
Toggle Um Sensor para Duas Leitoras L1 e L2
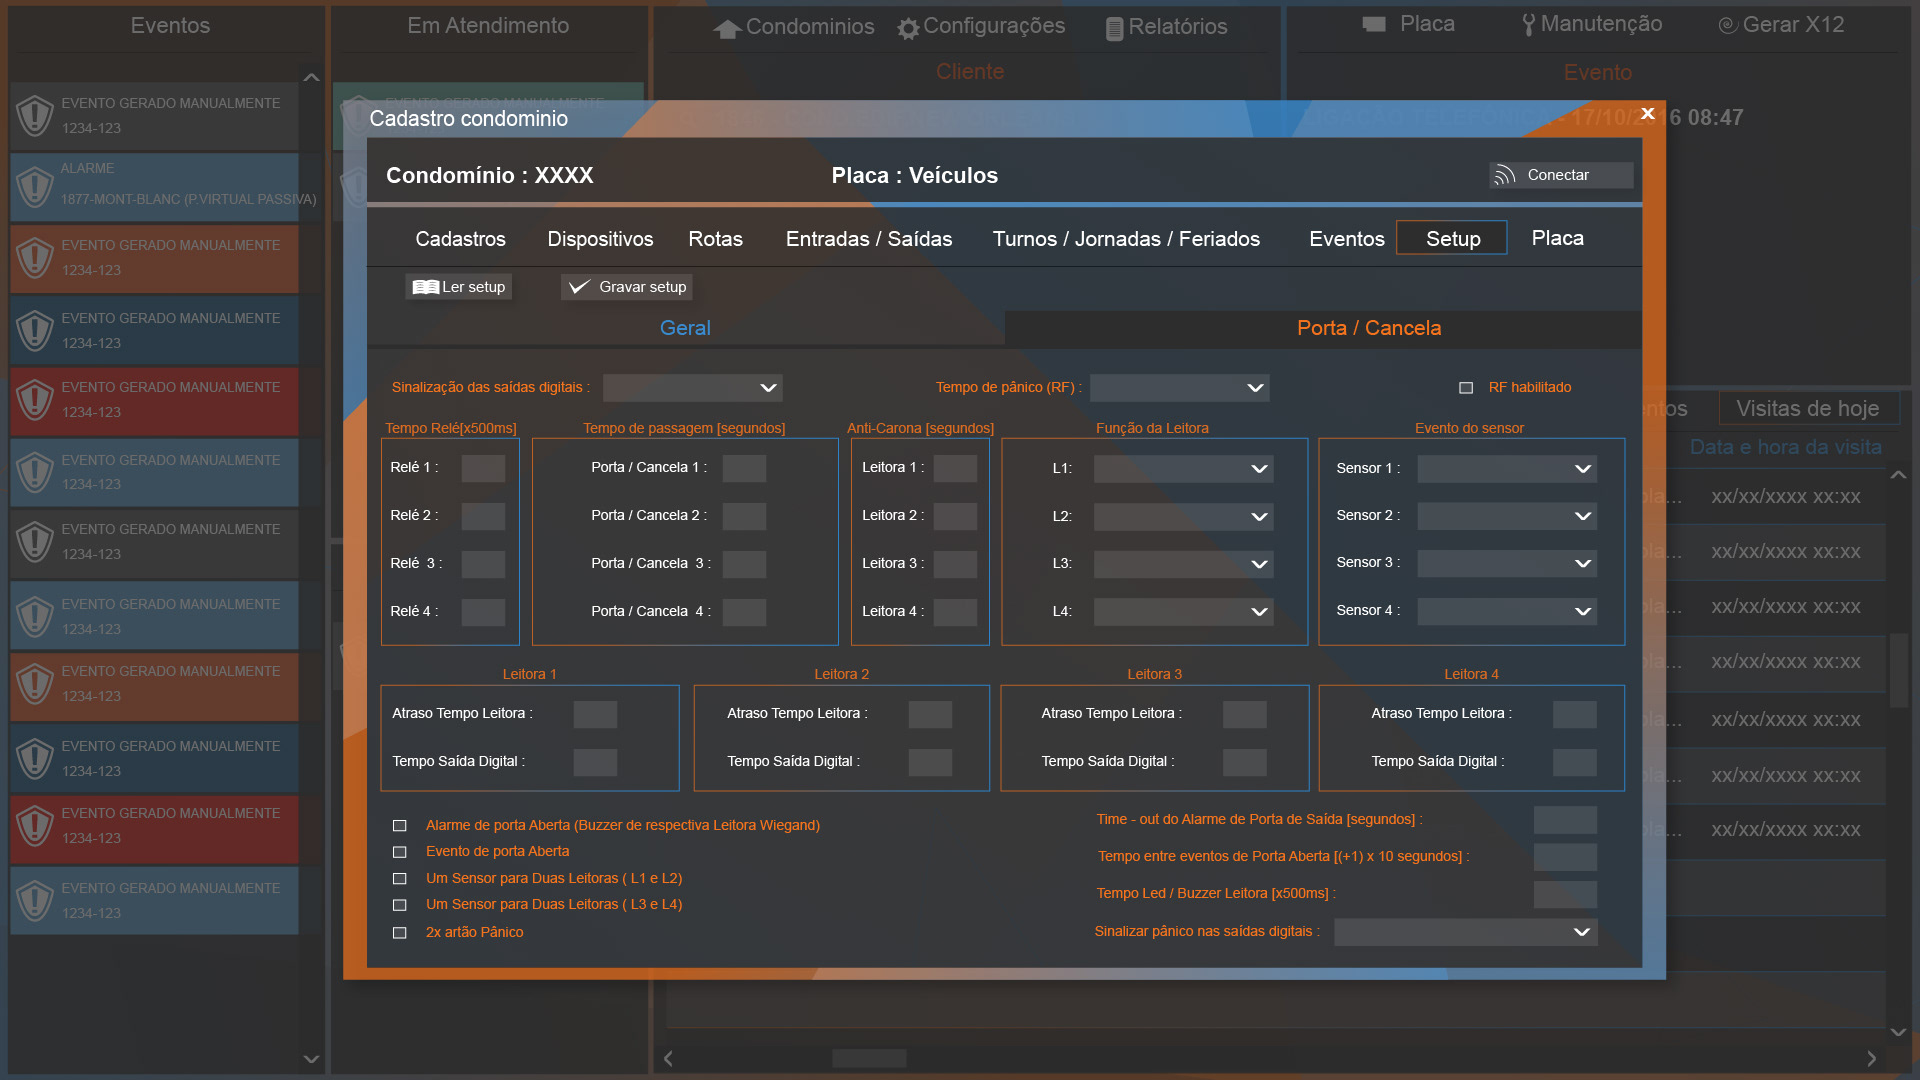pos(400,879)
